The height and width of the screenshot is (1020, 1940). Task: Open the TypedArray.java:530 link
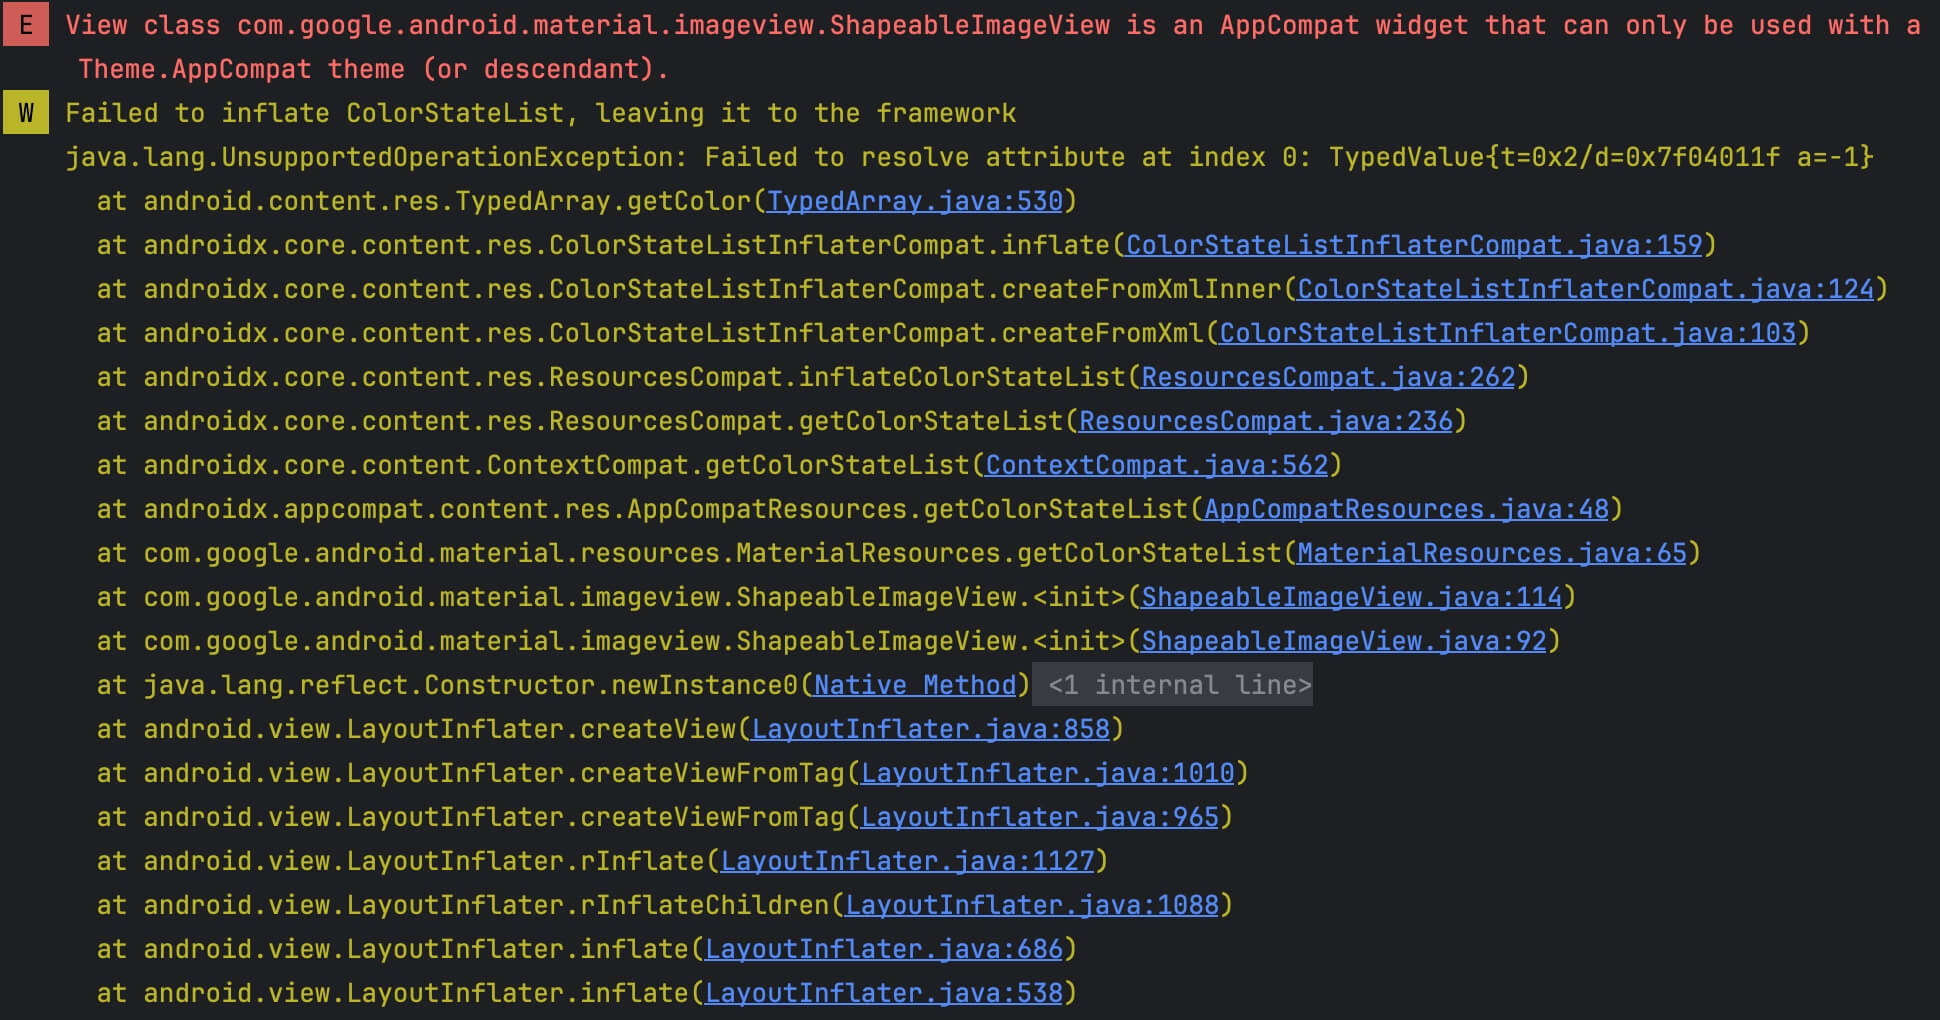coord(914,201)
